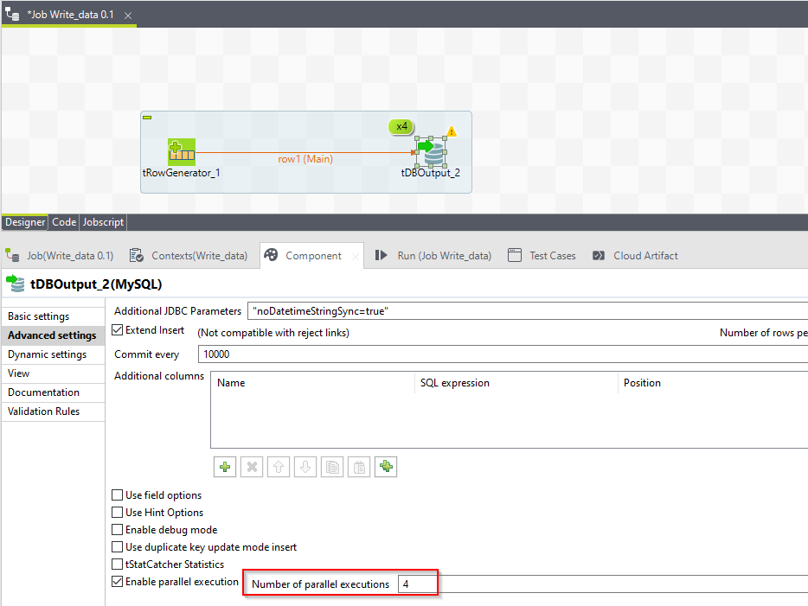Go to Dynamic settings section
The width and height of the screenshot is (808, 606).
click(x=47, y=355)
